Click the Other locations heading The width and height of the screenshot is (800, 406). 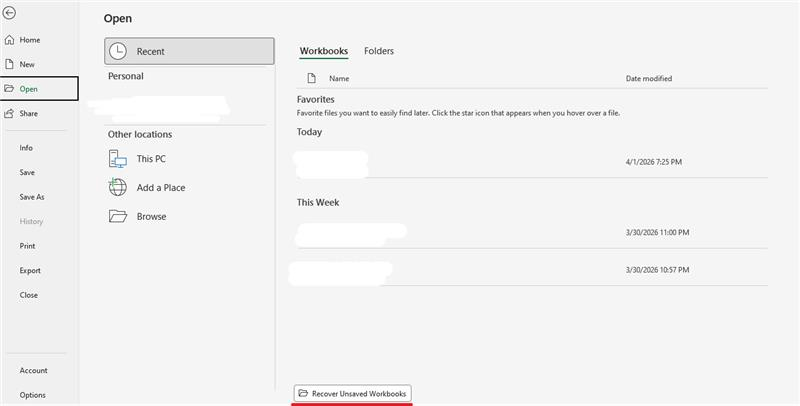click(140, 135)
